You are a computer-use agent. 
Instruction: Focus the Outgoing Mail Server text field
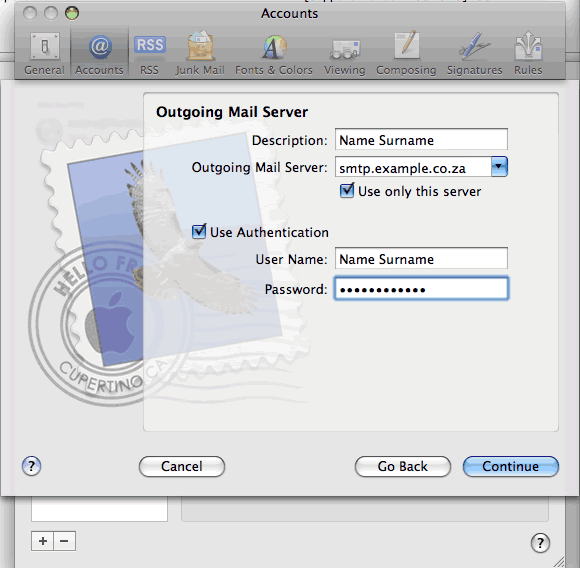click(x=413, y=167)
